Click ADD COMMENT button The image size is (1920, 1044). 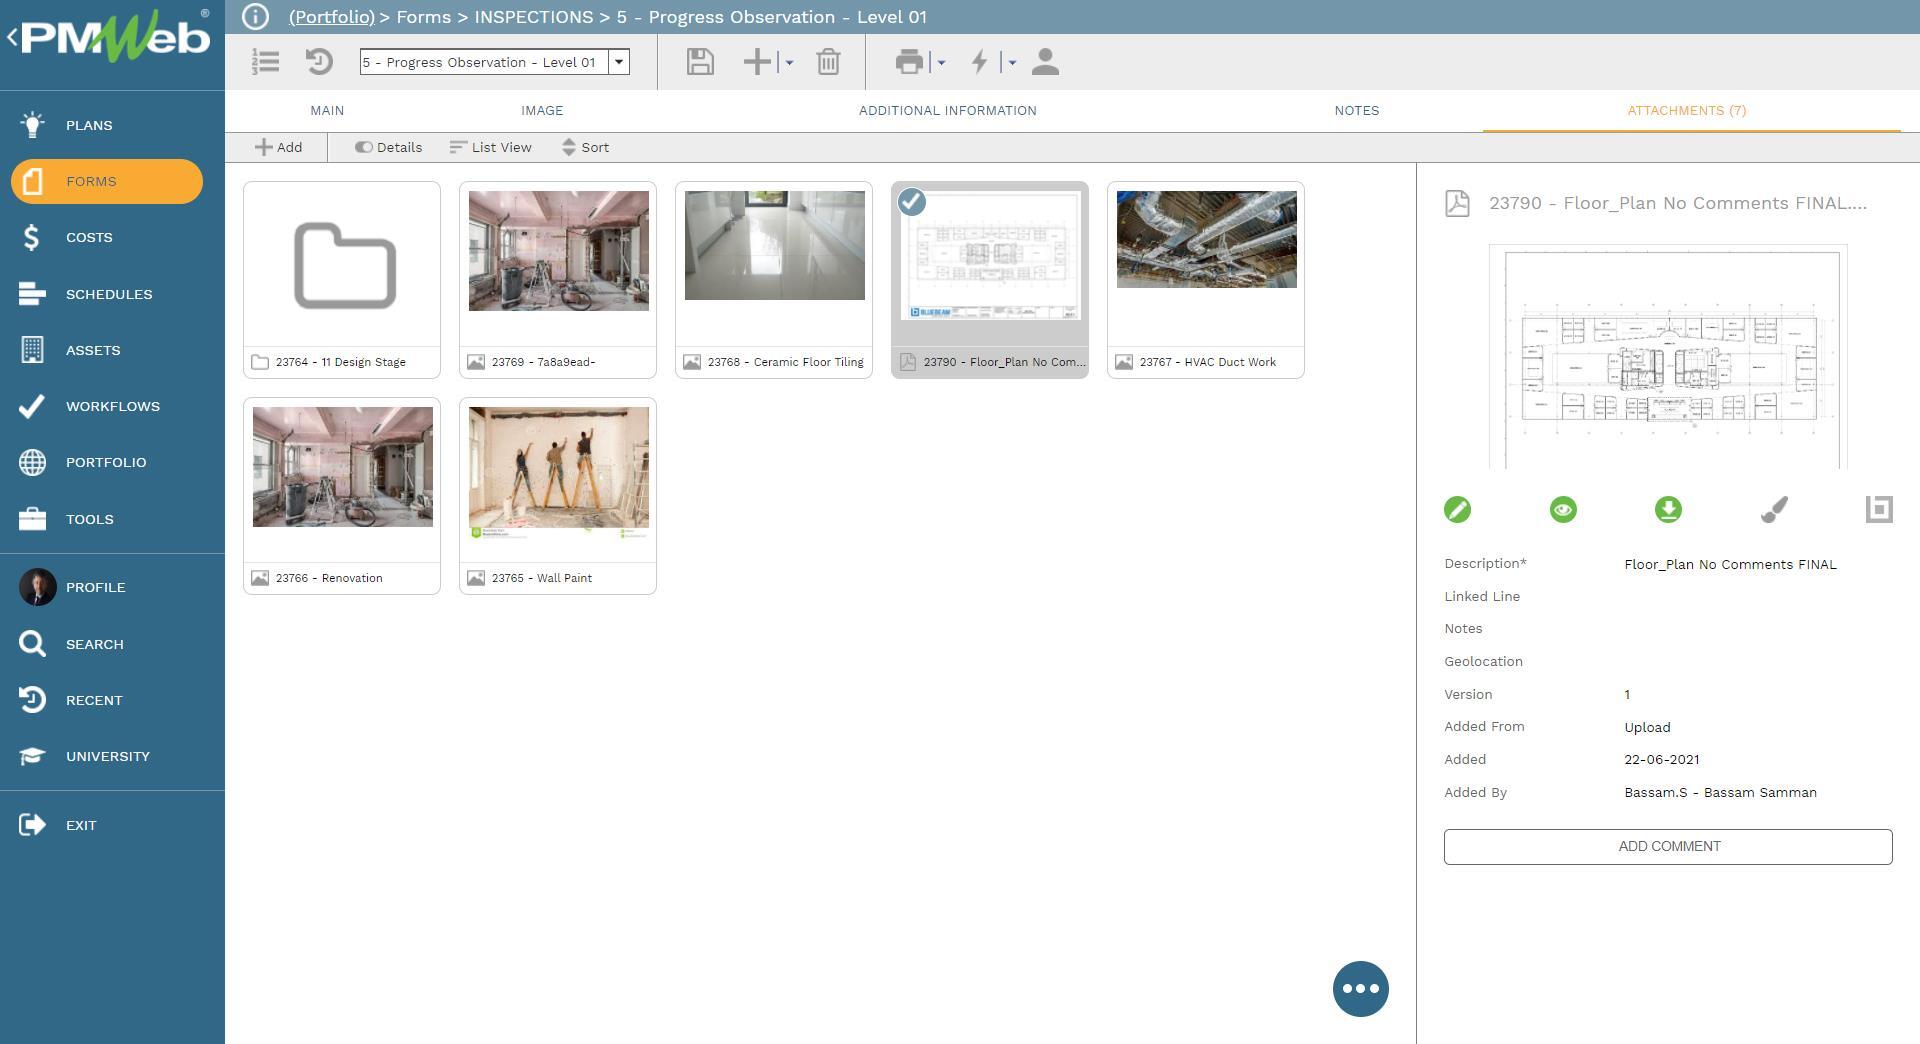pyautogui.click(x=1667, y=846)
